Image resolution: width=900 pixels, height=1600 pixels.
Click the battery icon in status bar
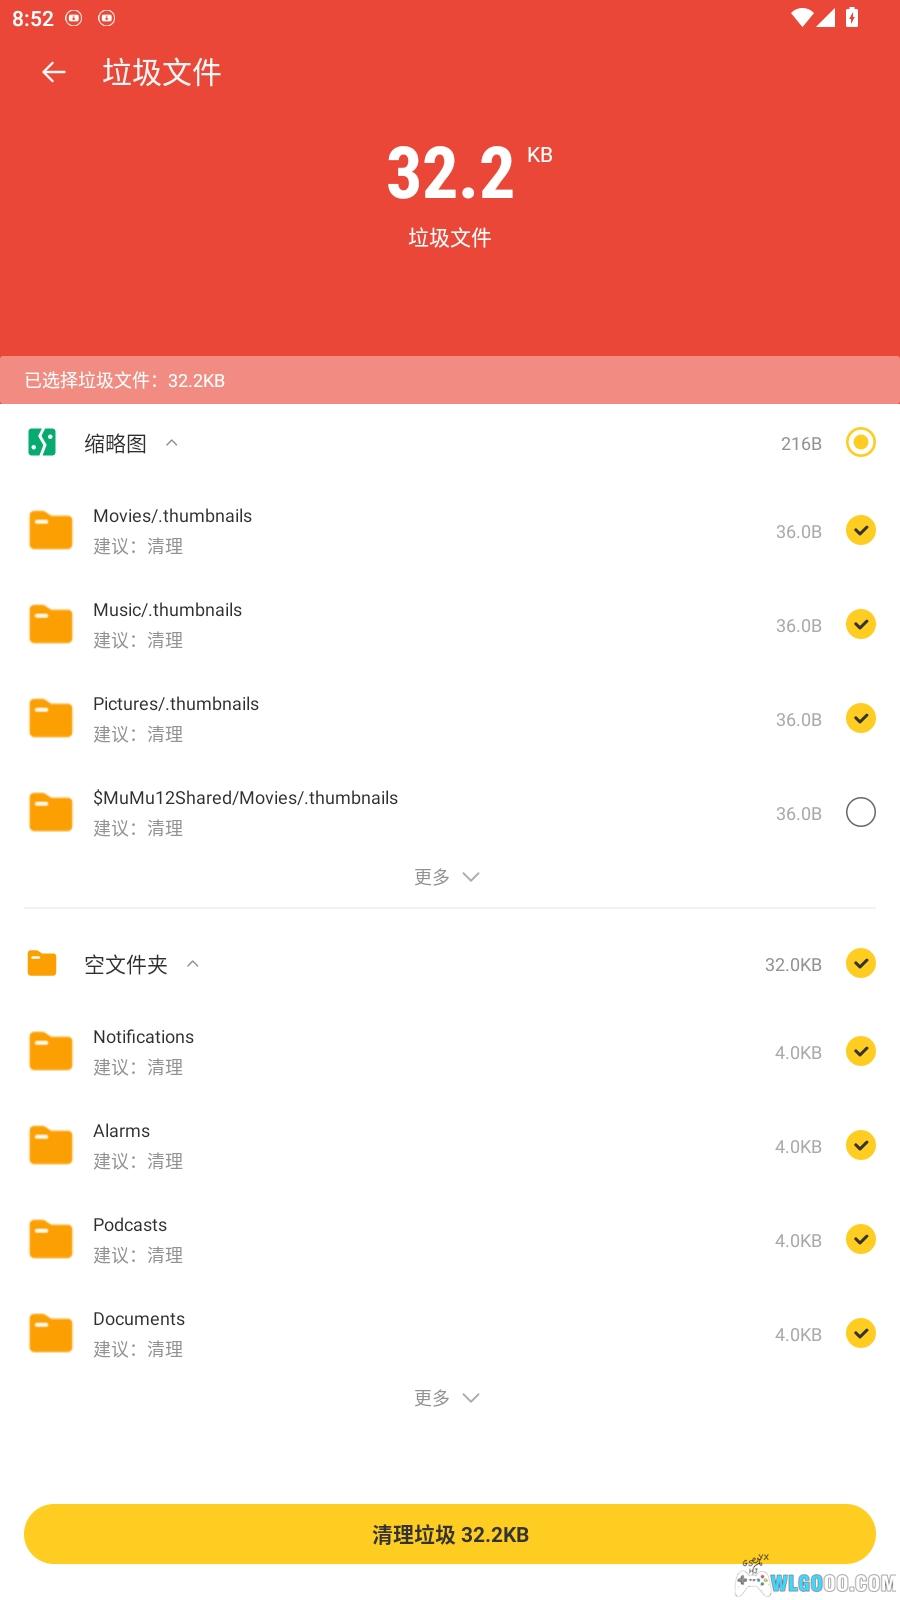click(x=852, y=18)
